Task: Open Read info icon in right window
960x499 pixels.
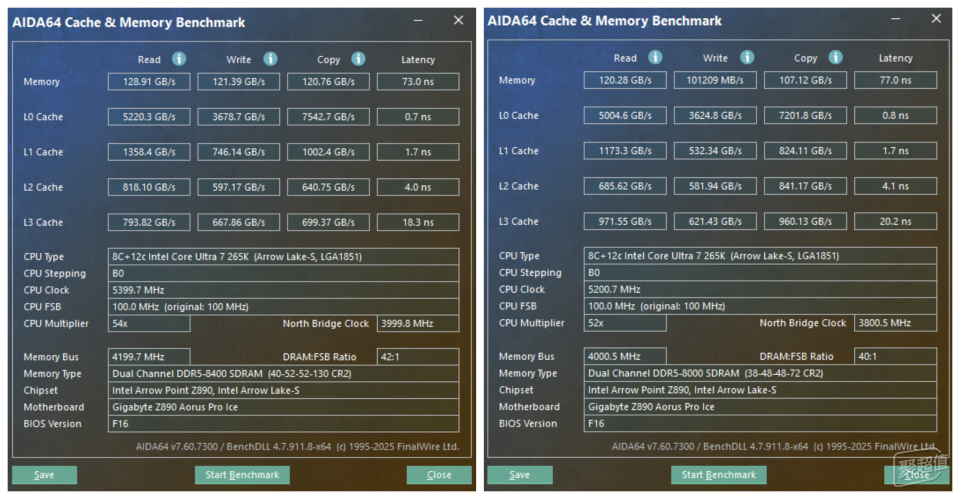Action: click(x=655, y=58)
